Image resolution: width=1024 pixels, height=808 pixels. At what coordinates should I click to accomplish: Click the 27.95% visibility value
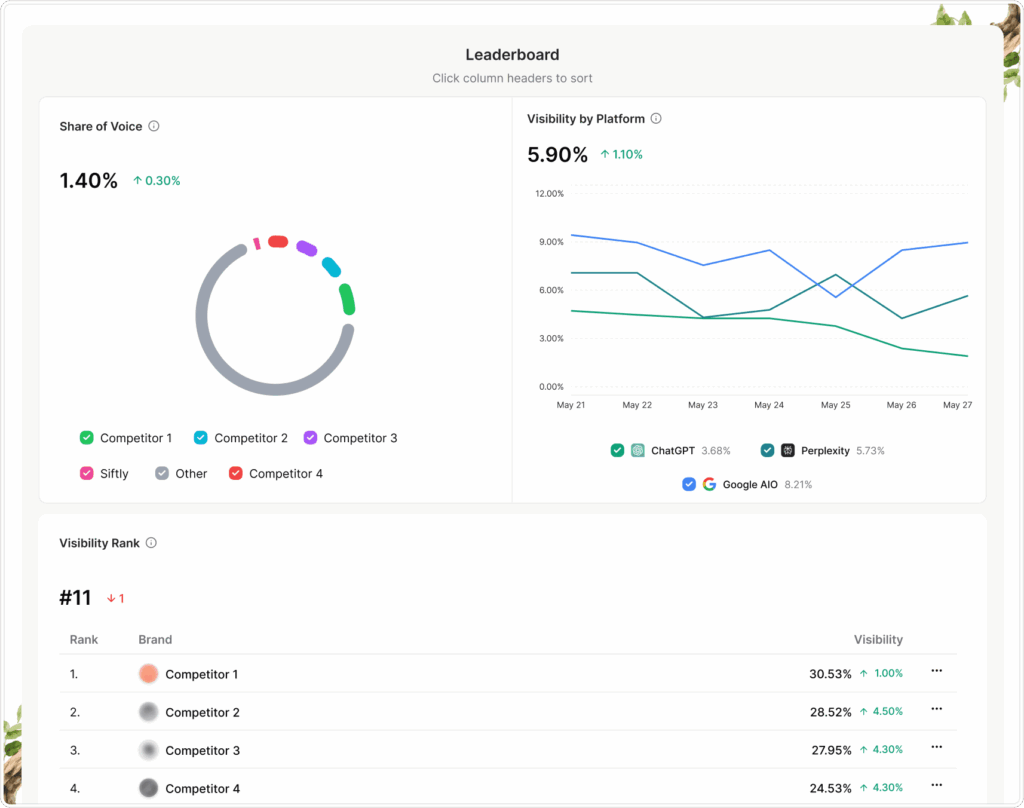[831, 750]
